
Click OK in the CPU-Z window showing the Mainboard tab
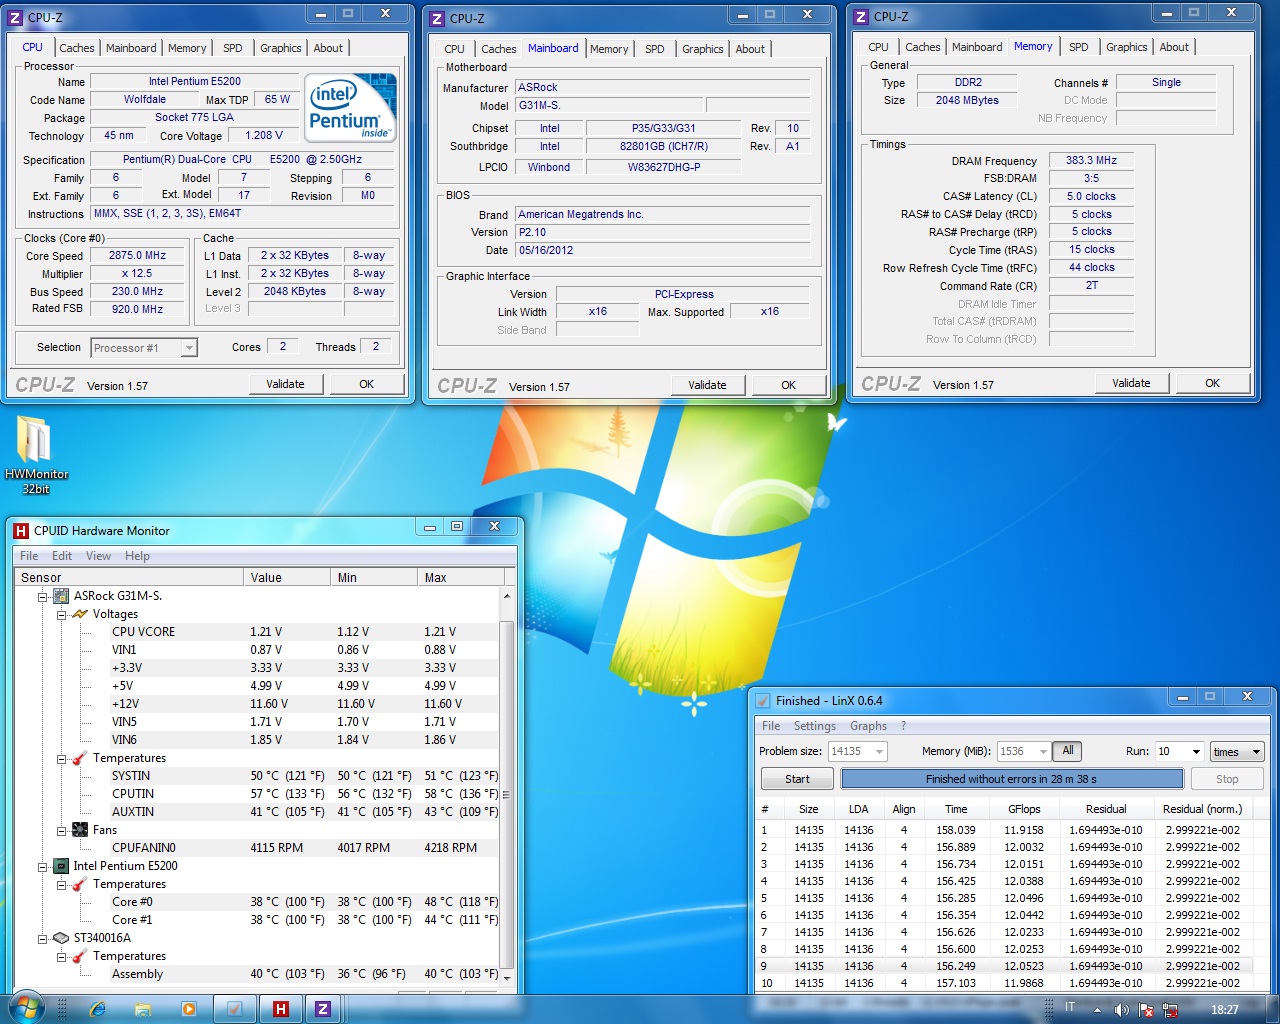788,385
